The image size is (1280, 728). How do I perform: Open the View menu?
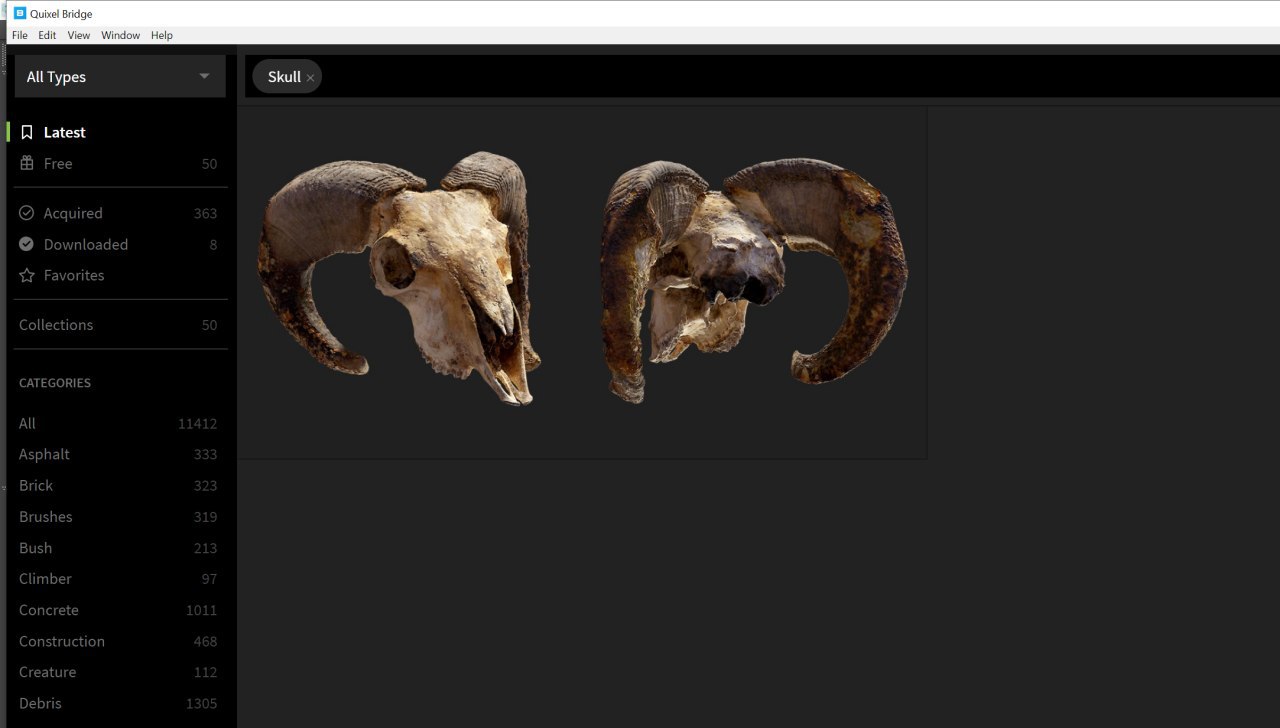(79, 35)
